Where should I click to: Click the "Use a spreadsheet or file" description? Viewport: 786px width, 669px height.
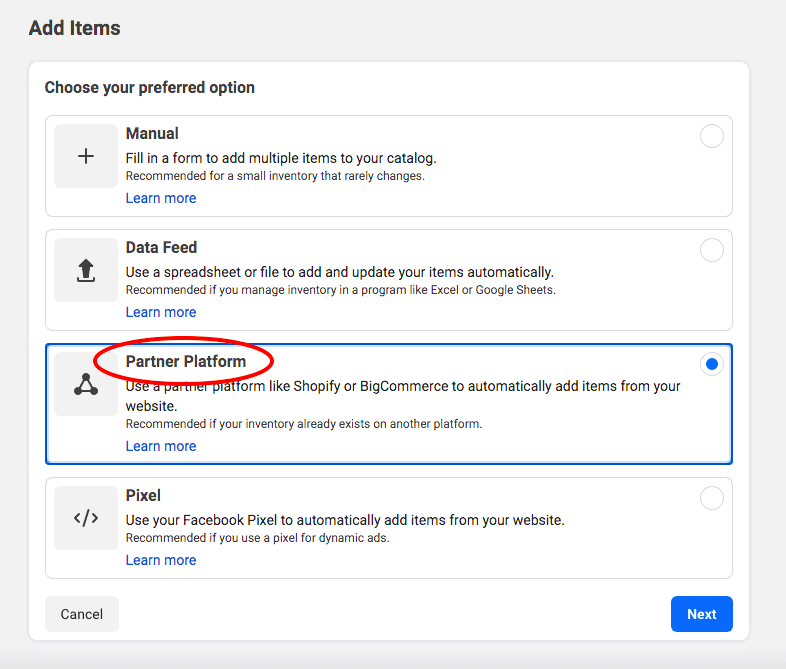point(339,272)
